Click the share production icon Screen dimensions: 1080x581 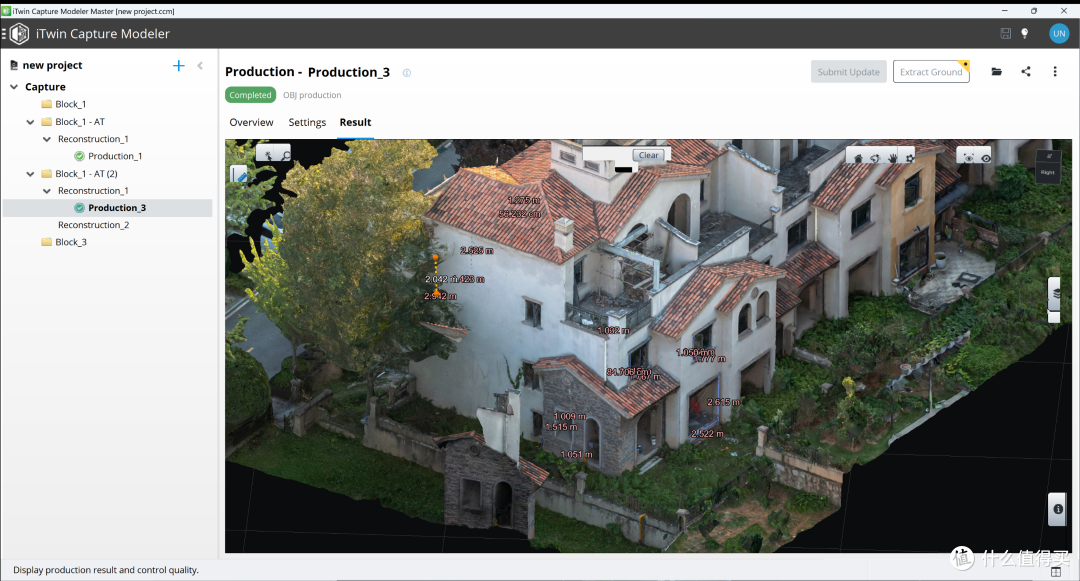[x=1026, y=72]
